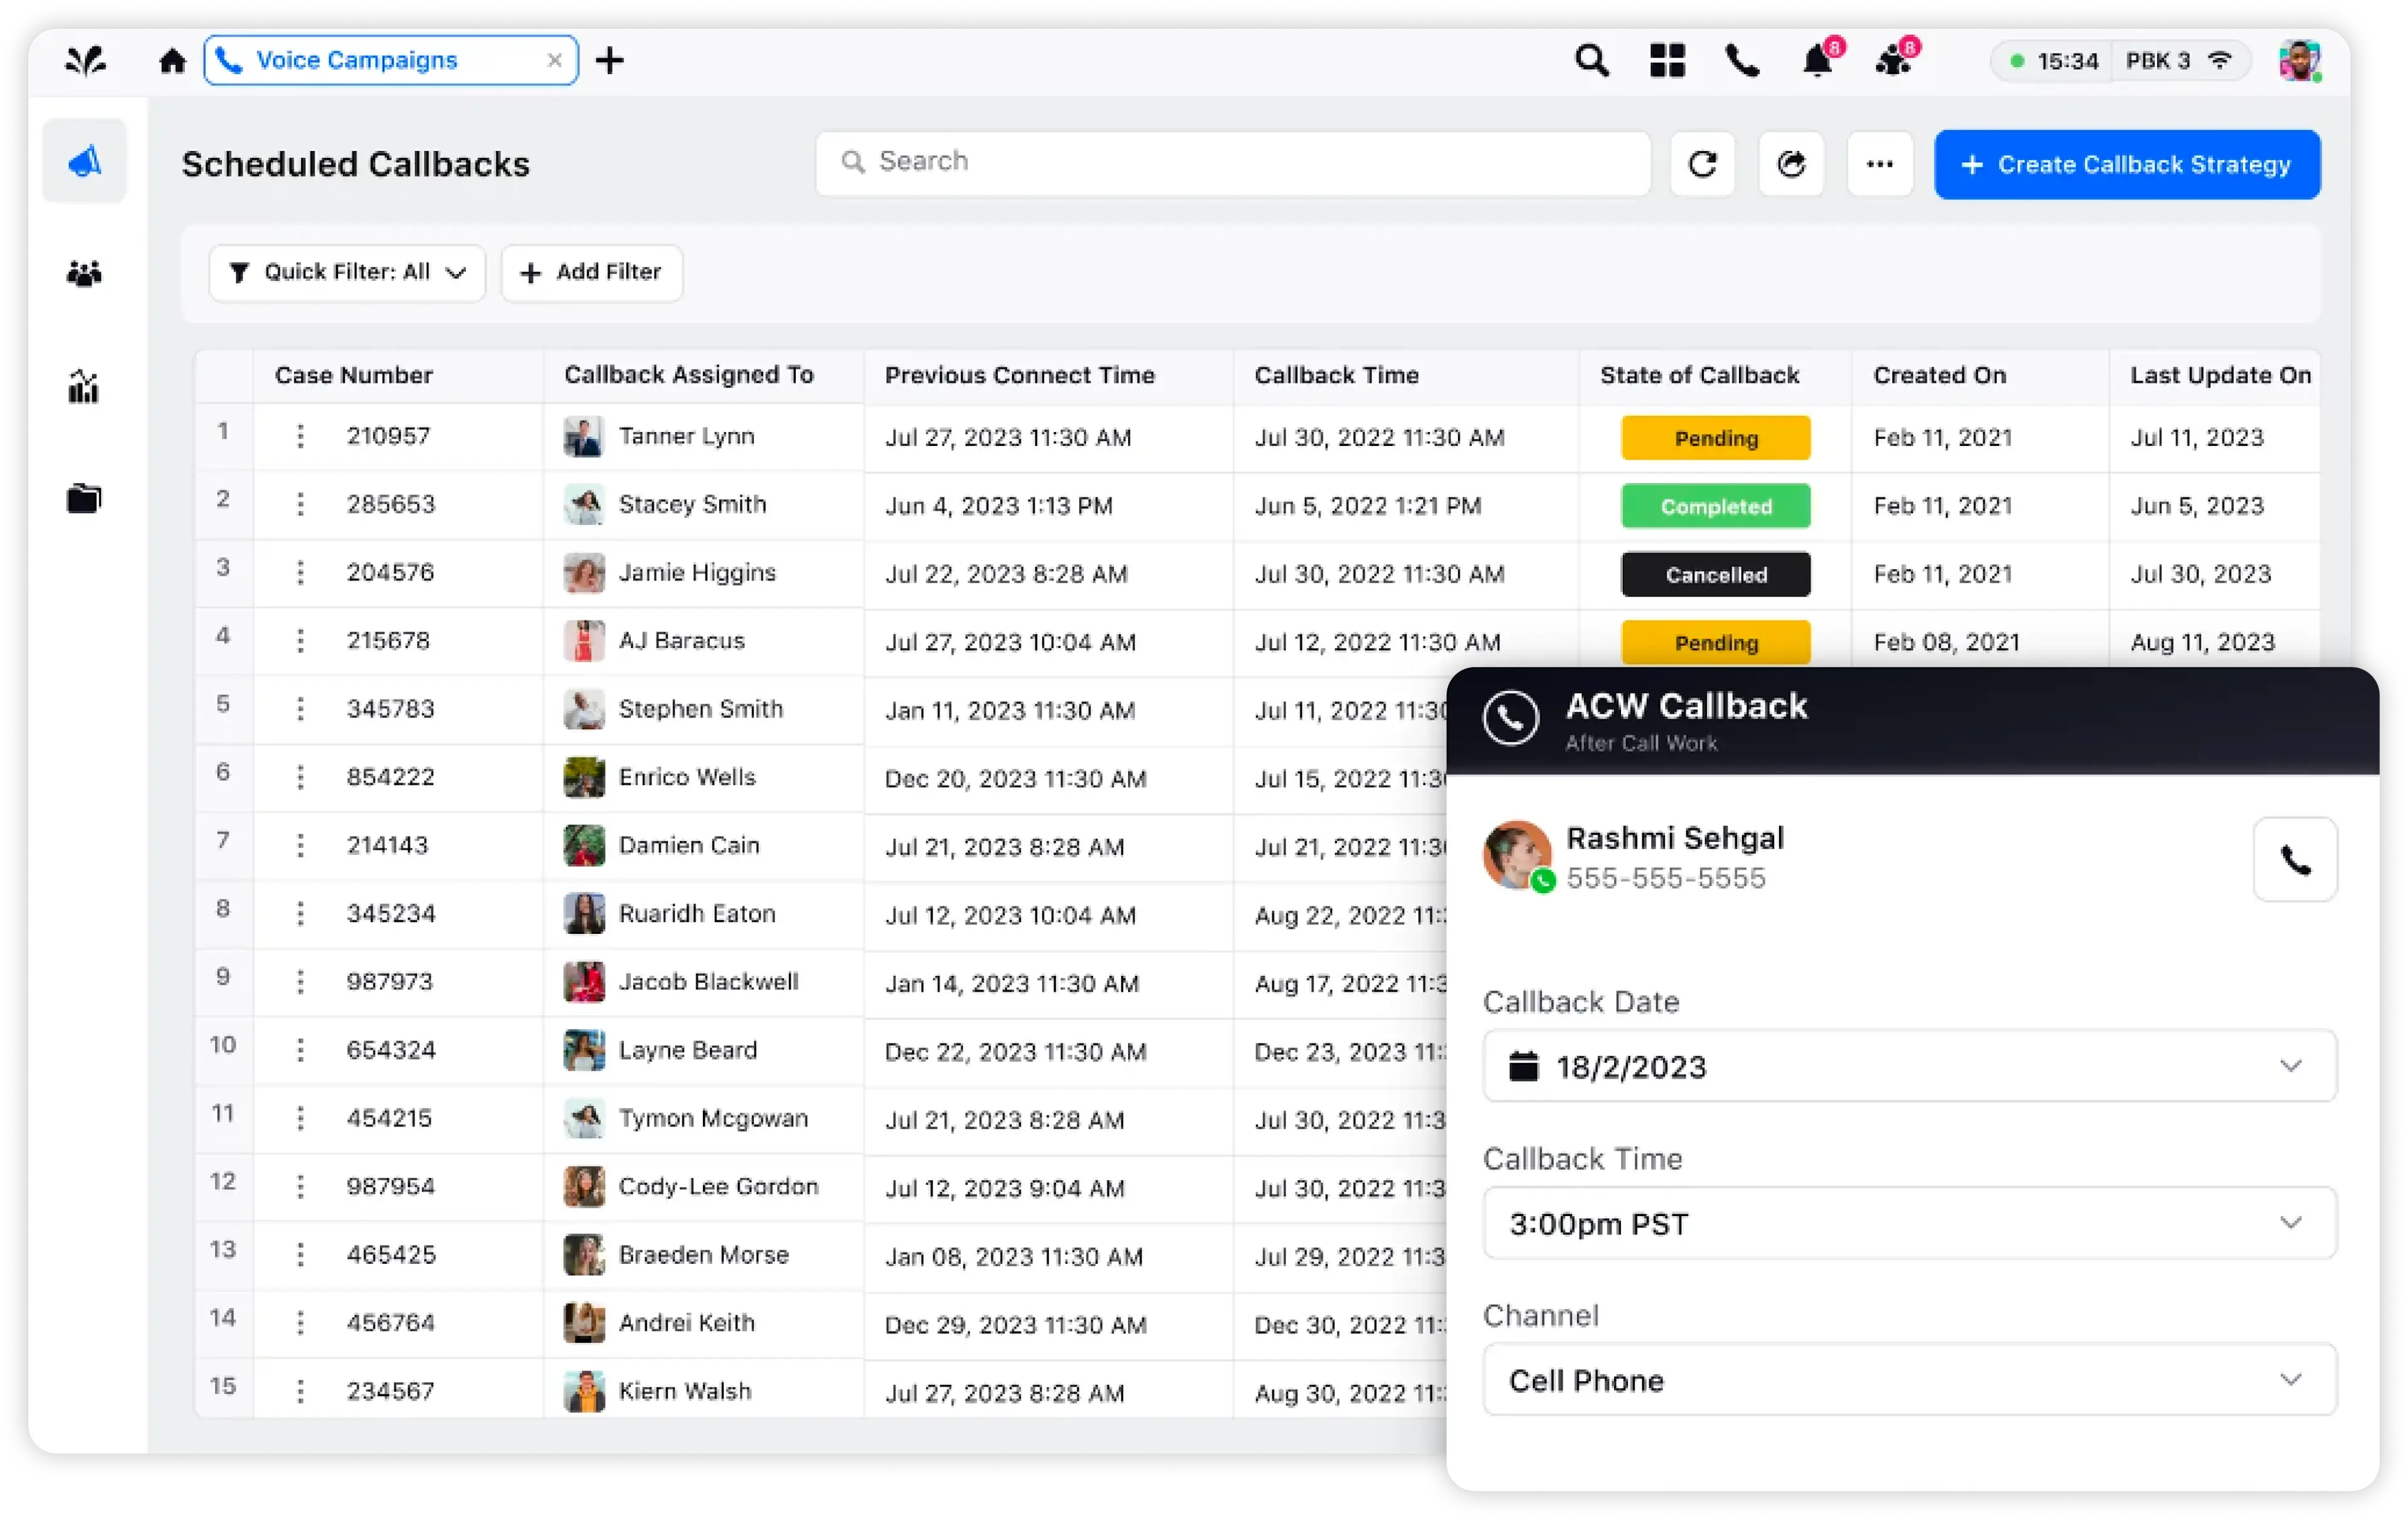Open row menu for case 987973
The height and width of the screenshot is (1519, 2408).
pos(300,982)
